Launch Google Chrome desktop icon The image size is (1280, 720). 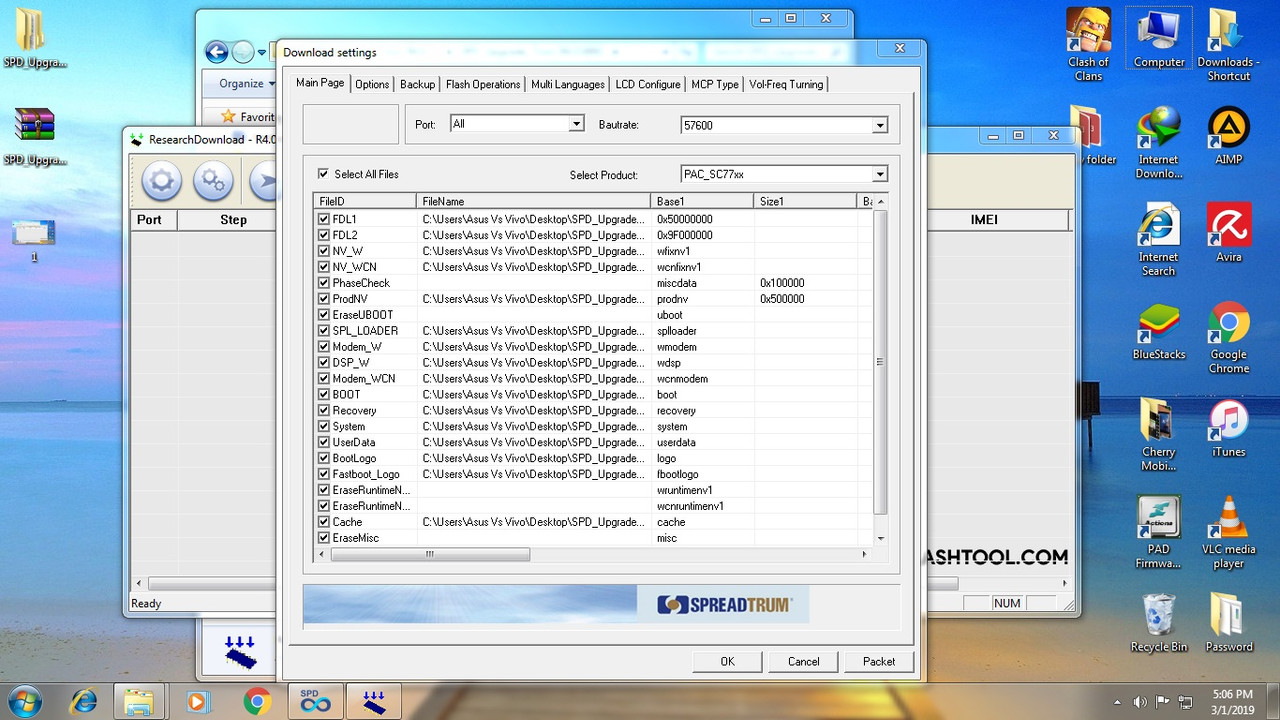1228,338
